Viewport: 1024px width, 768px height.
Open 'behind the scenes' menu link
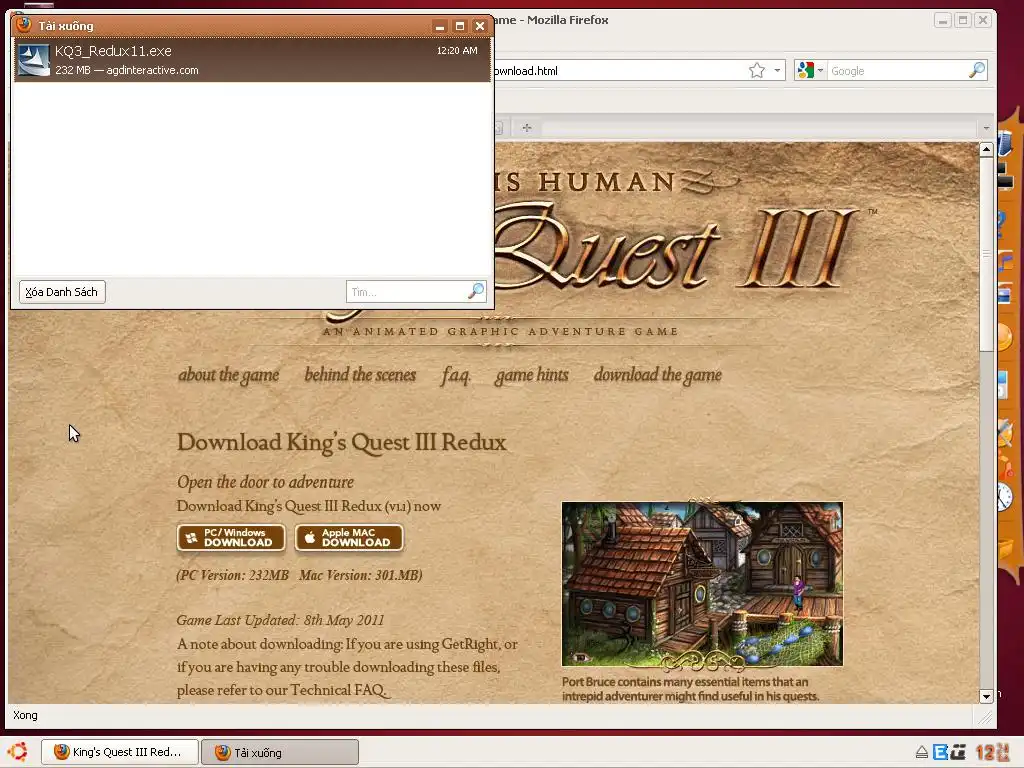pos(360,375)
